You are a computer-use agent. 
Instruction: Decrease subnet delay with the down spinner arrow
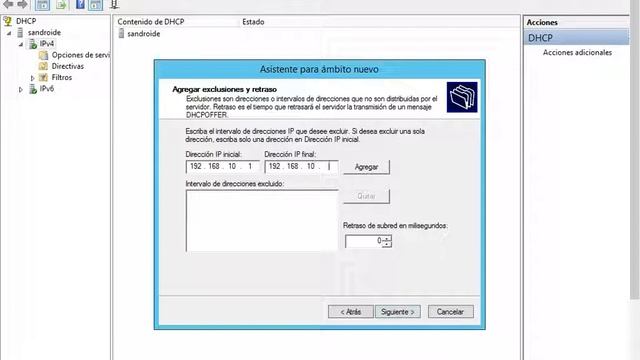tap(387, 244)
